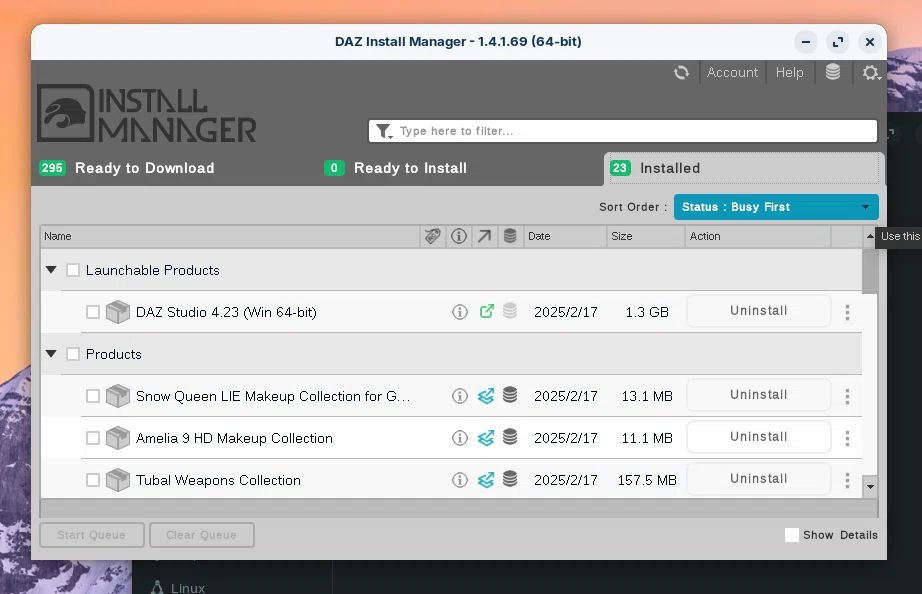Viewport: 922px width, 594px height.
Task: Open more options menu for Snow Queen row
Action: coord(847,396)
